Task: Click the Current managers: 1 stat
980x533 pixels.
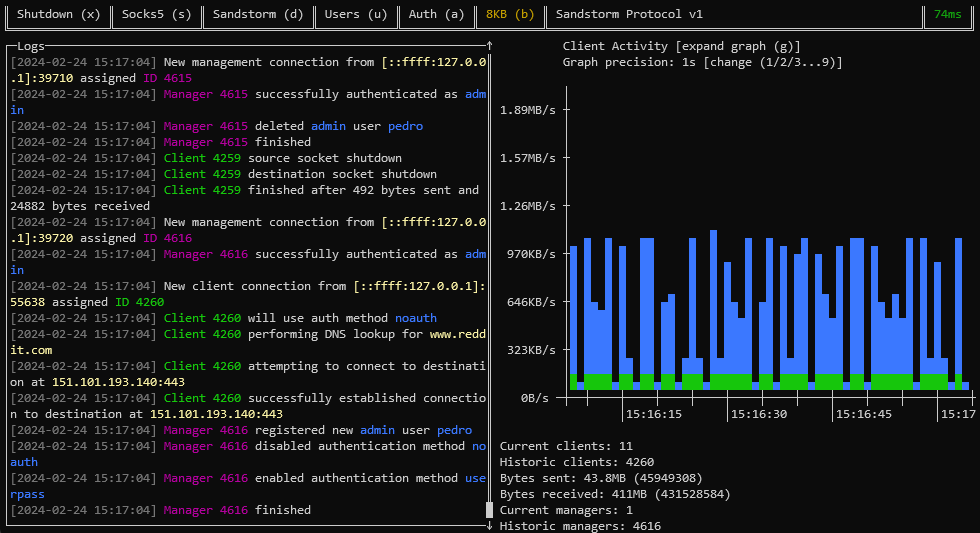Action: pos(566,511)
